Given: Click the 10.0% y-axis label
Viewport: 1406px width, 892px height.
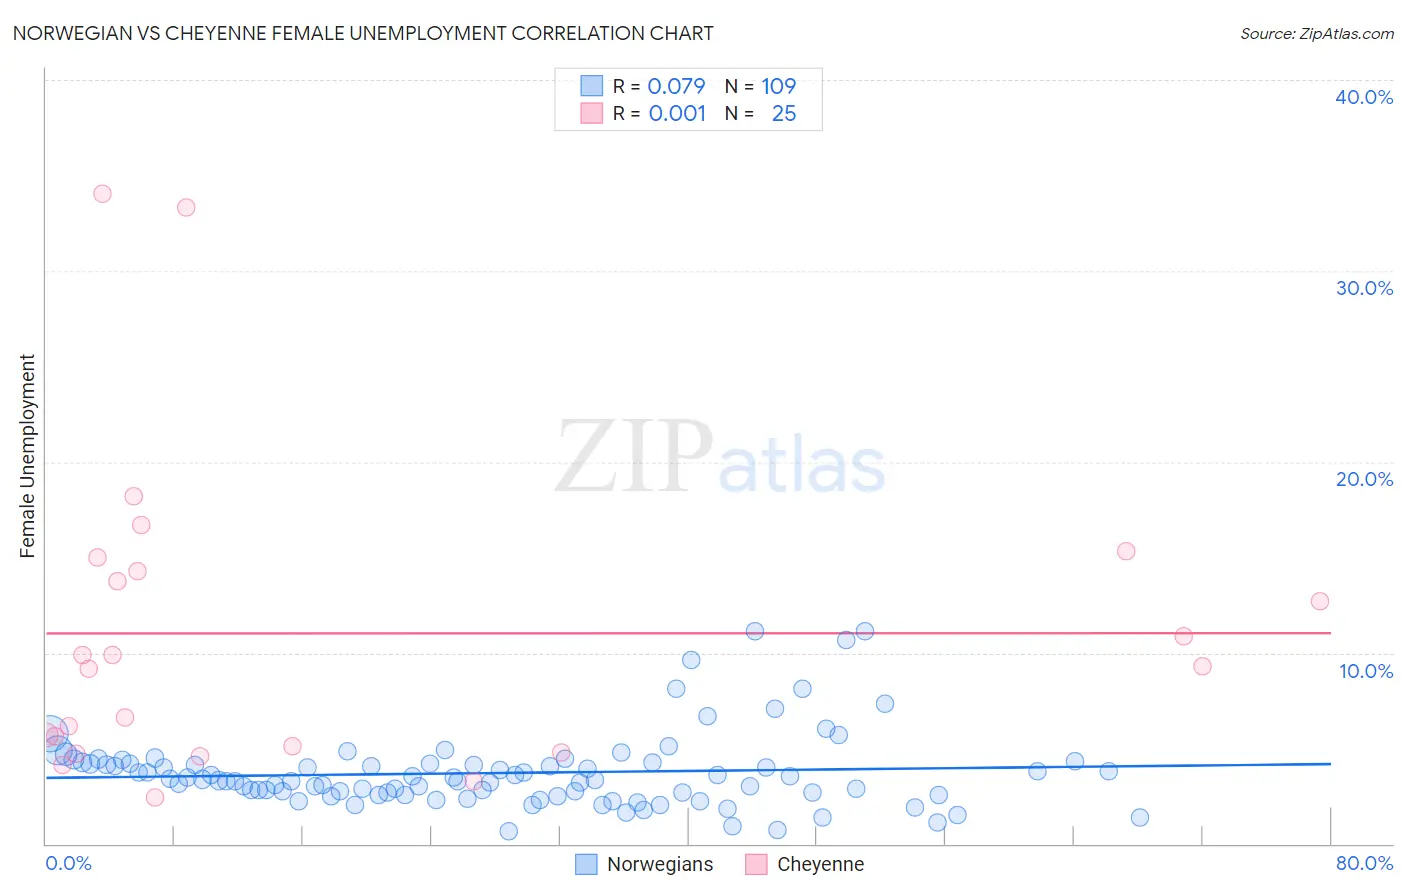Looking at the screenshot, I should (x=1366, y=671).
